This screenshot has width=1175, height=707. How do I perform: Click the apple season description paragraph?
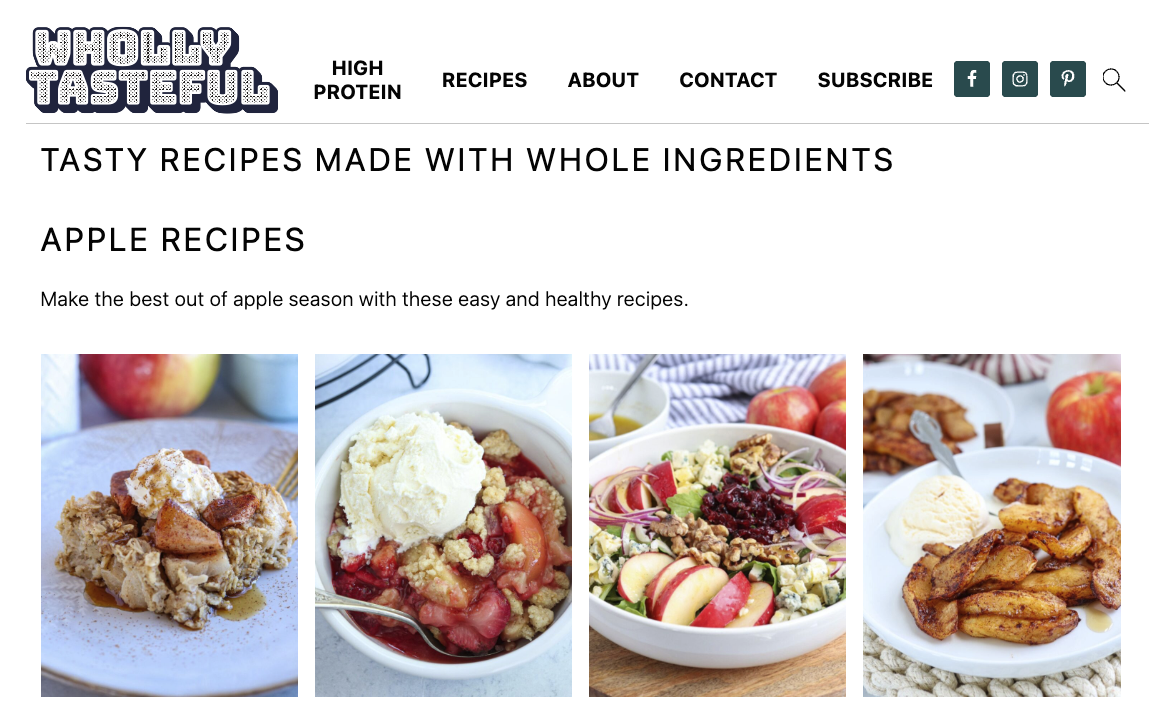tap(364, 299)
